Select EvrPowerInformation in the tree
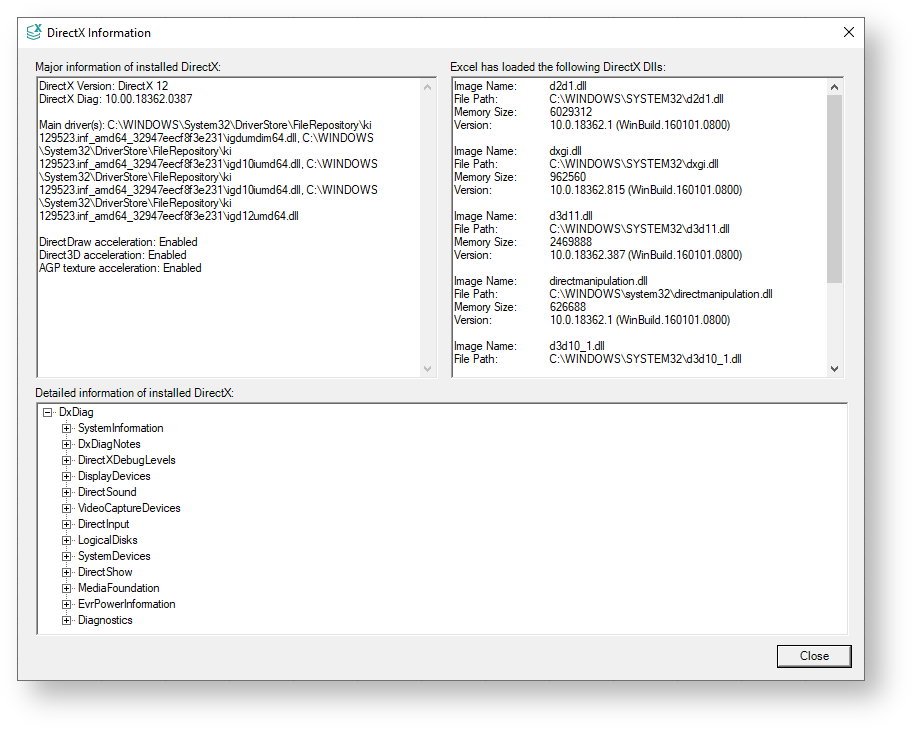The image size is (913, 729). click(126, 604)
